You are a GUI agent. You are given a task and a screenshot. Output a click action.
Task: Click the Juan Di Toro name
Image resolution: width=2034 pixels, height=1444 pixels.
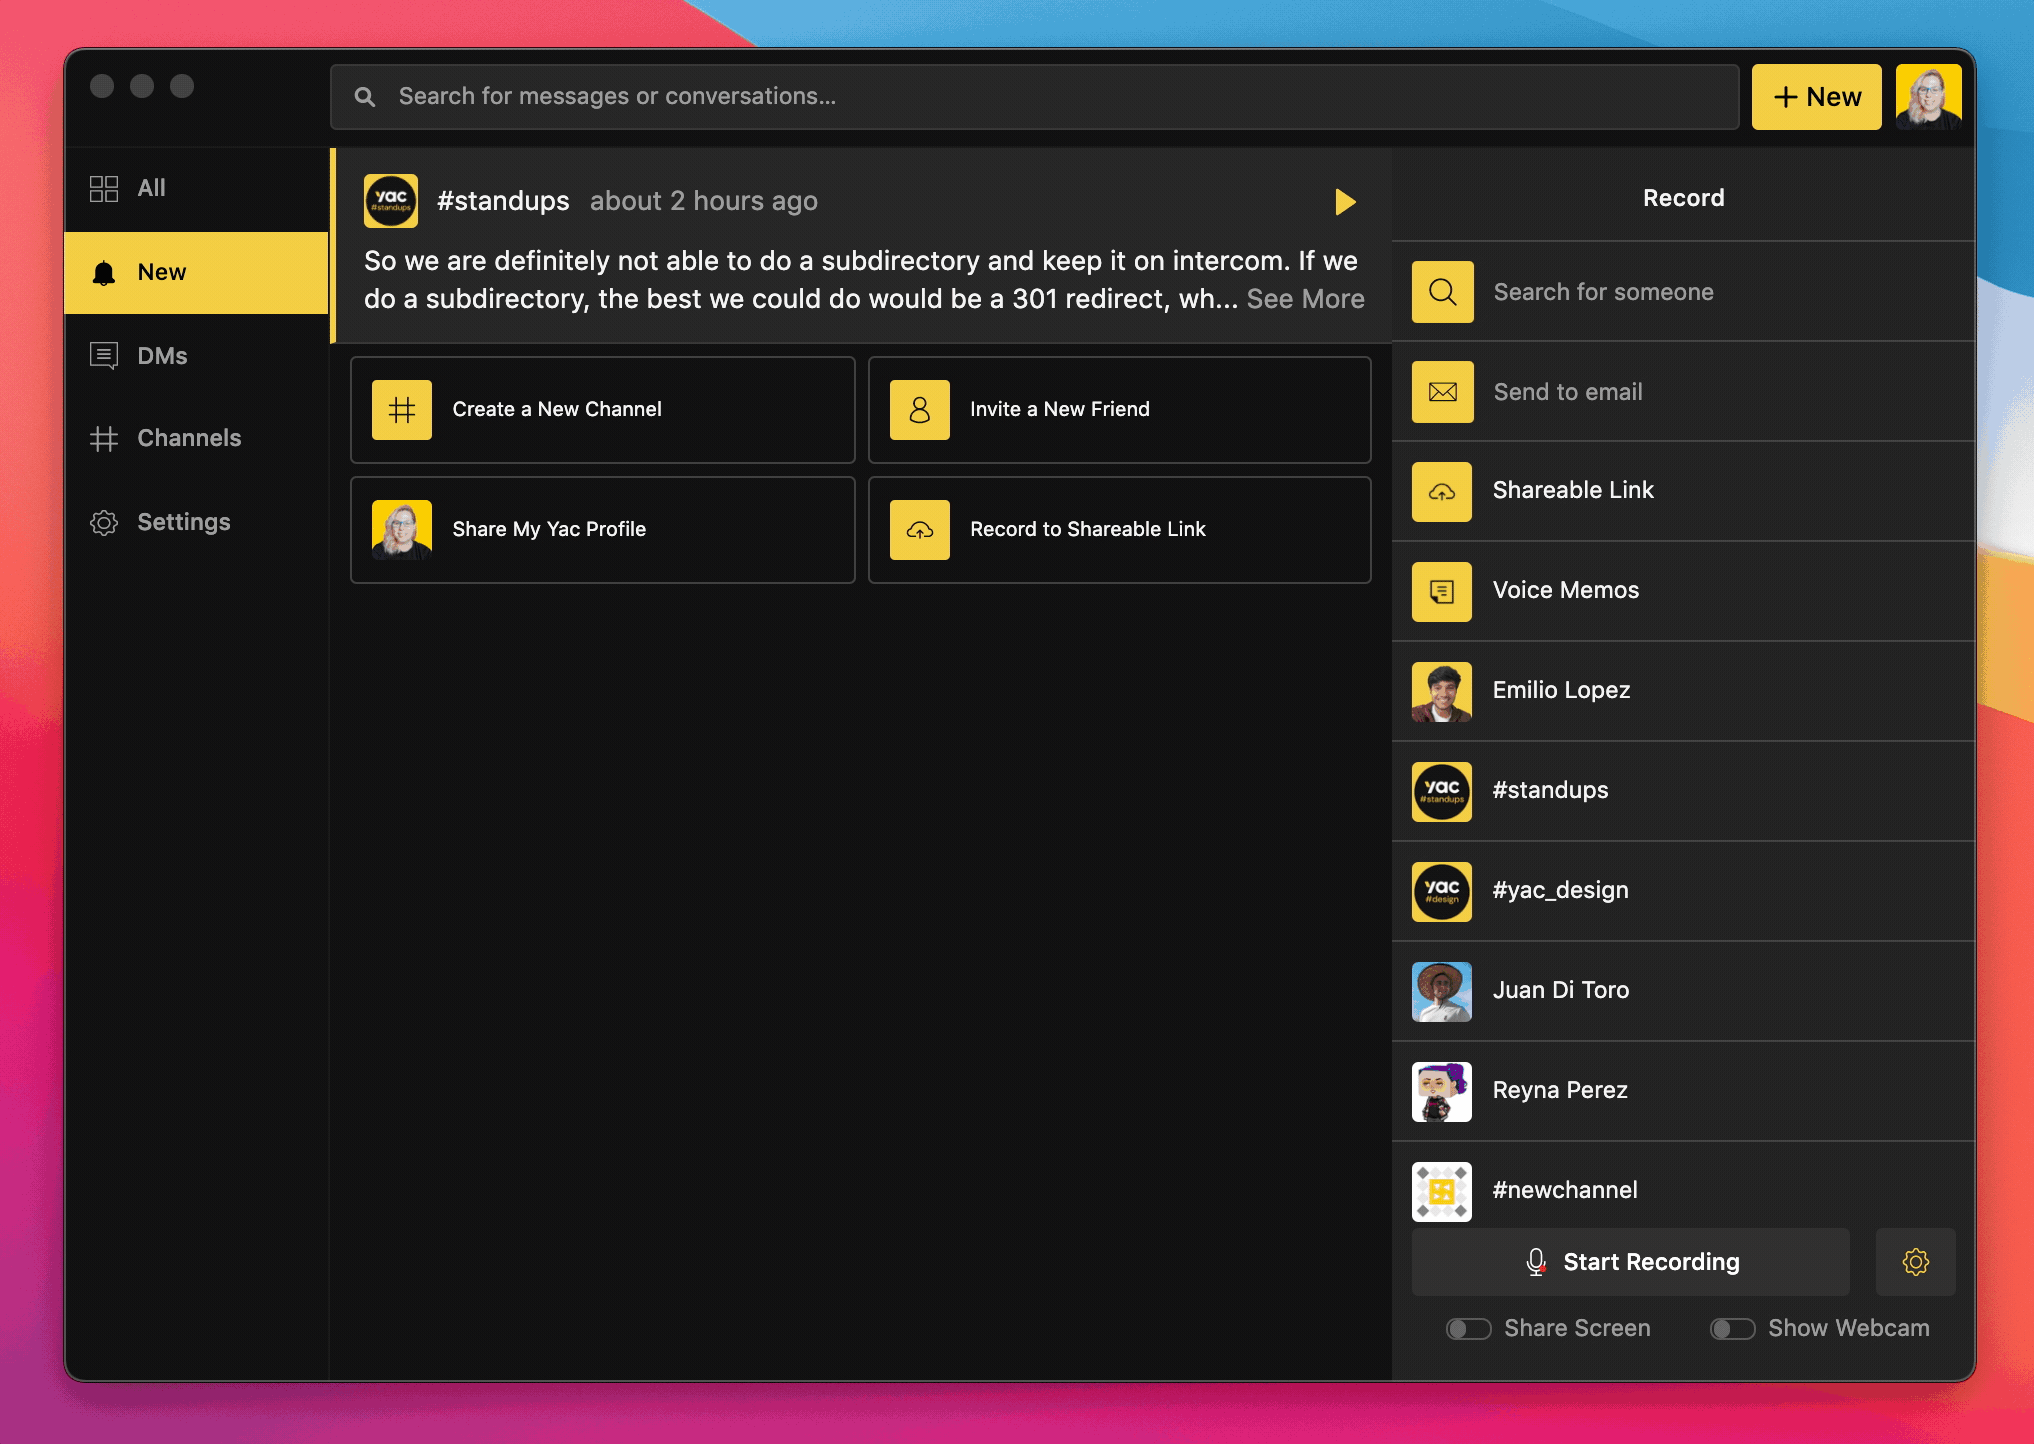[x=1561, y=991]
